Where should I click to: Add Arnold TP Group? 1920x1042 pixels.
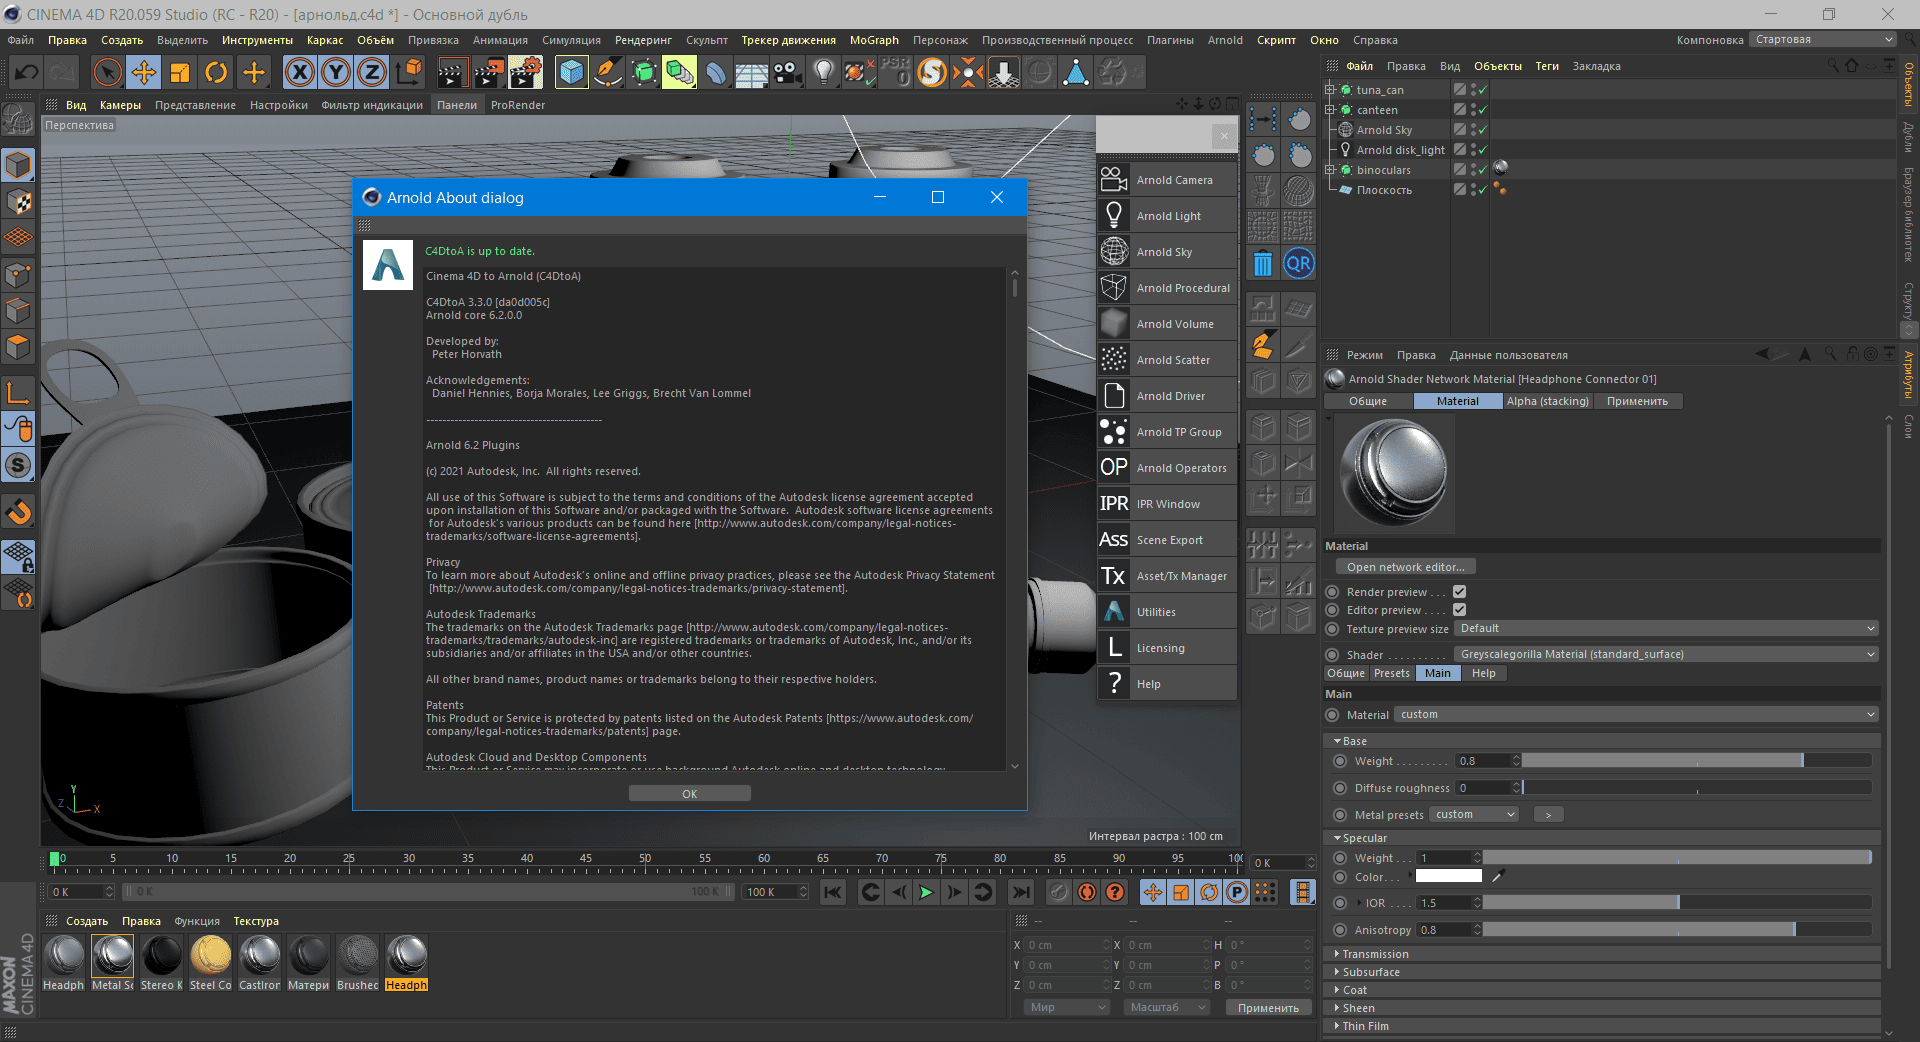[x=1167, y=432]
